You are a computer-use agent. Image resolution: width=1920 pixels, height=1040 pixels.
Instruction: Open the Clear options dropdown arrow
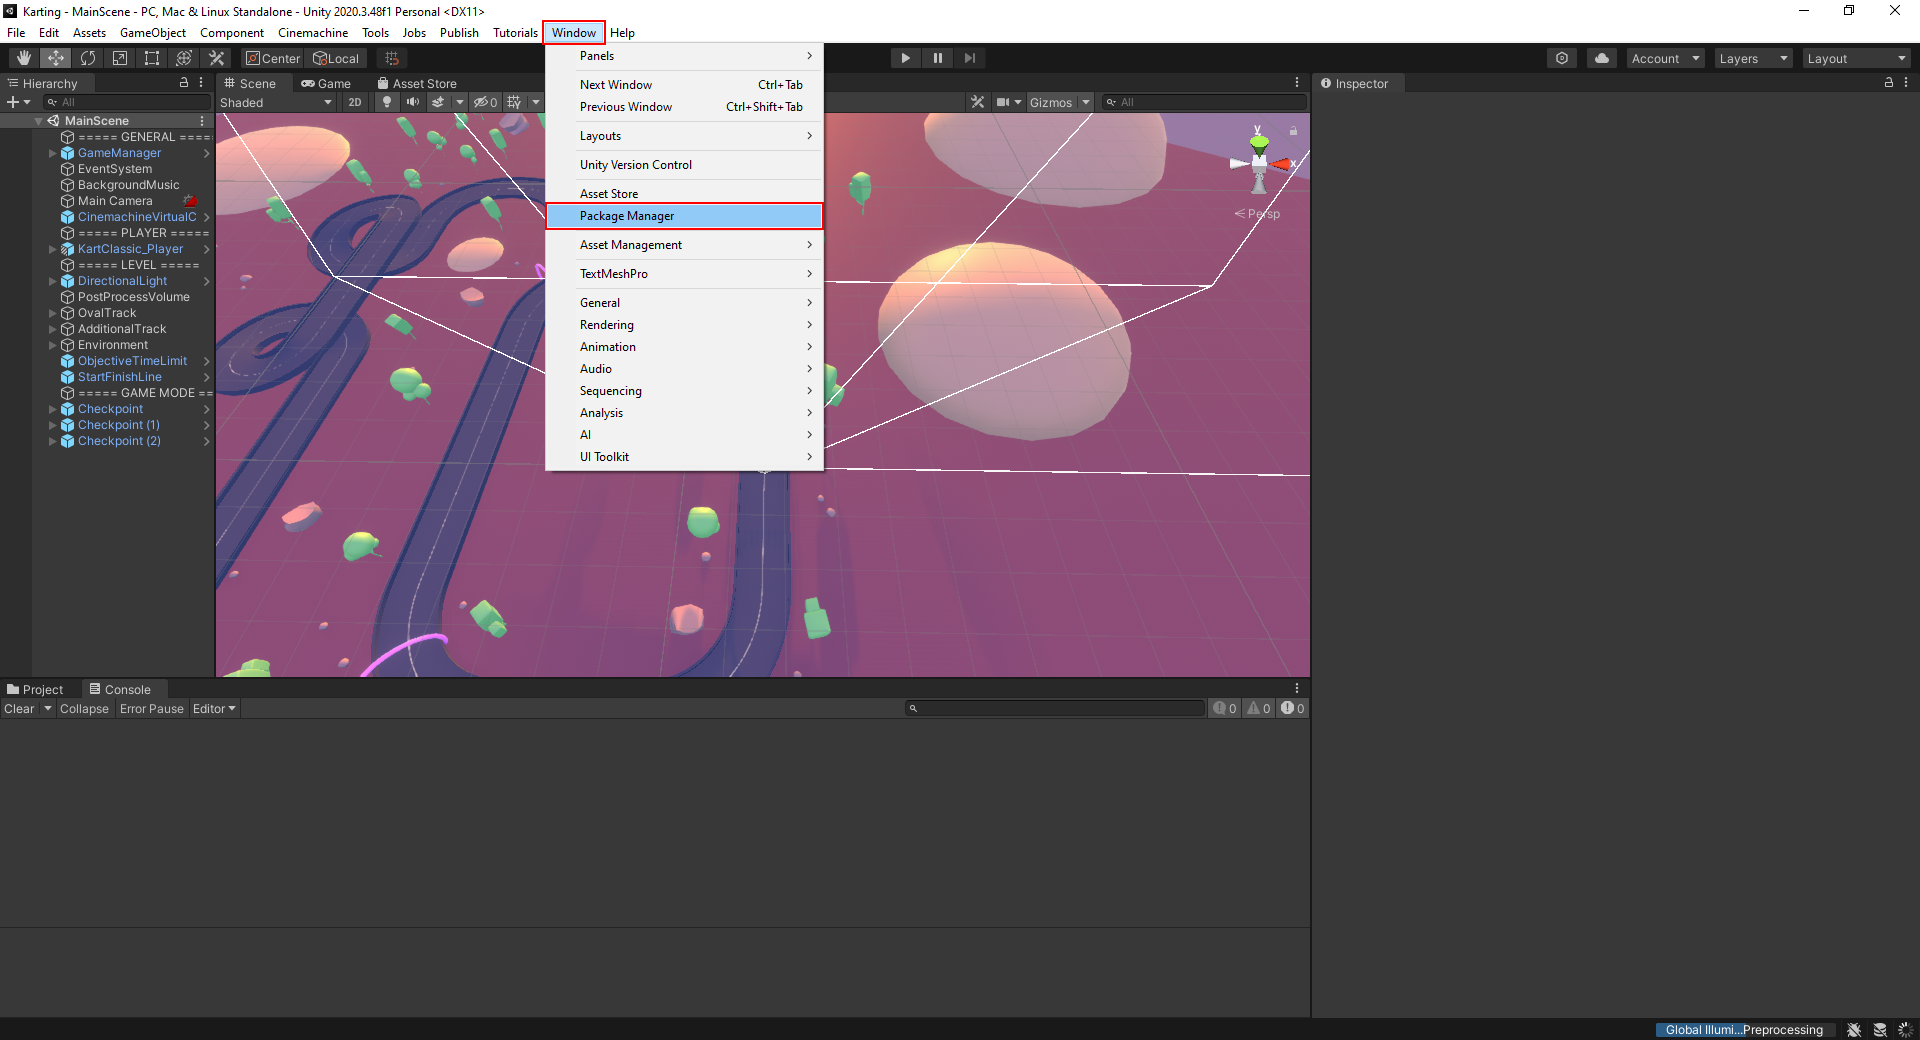coord(47,709)
